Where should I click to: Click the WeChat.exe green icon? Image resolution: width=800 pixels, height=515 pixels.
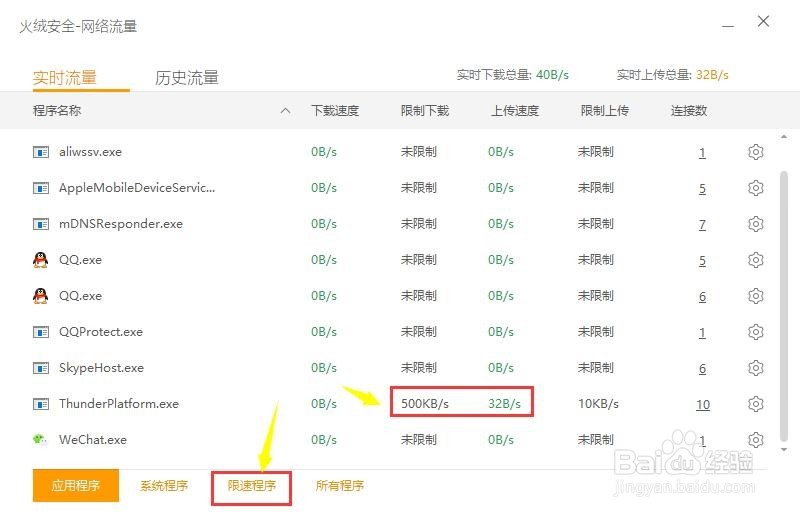pos(40,439)
